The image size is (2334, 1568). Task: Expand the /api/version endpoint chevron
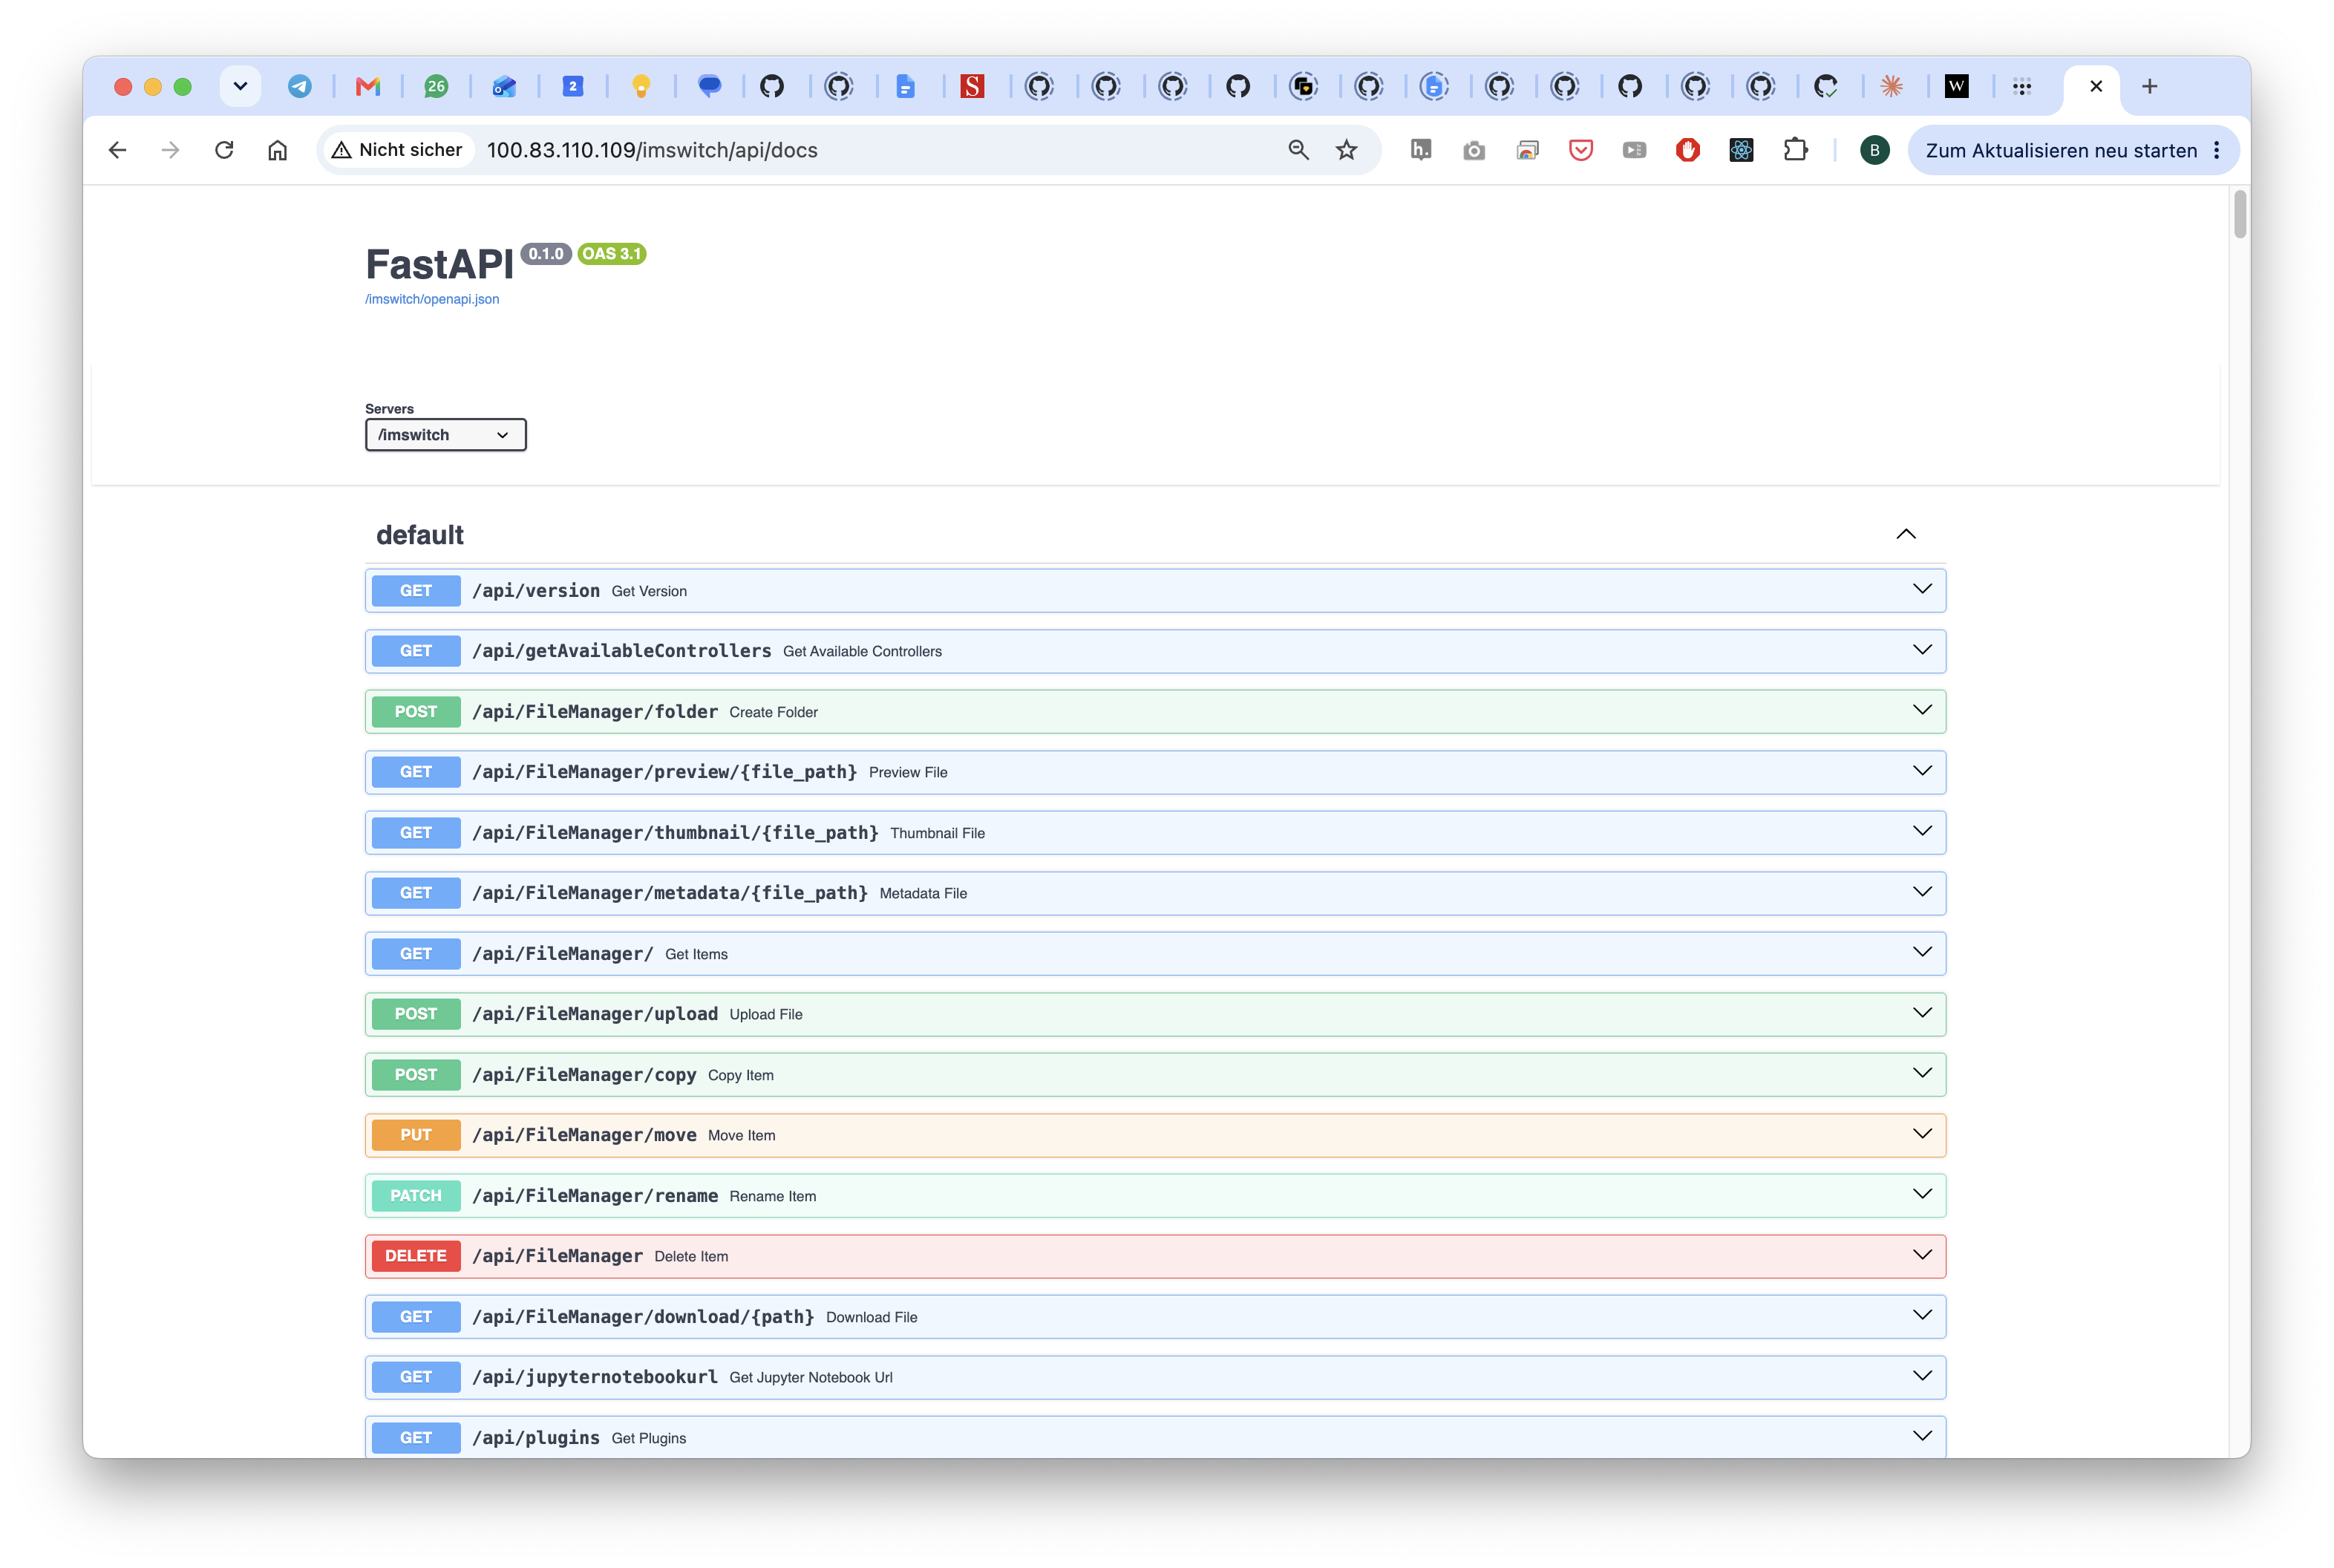click(x=1922, y=589)
